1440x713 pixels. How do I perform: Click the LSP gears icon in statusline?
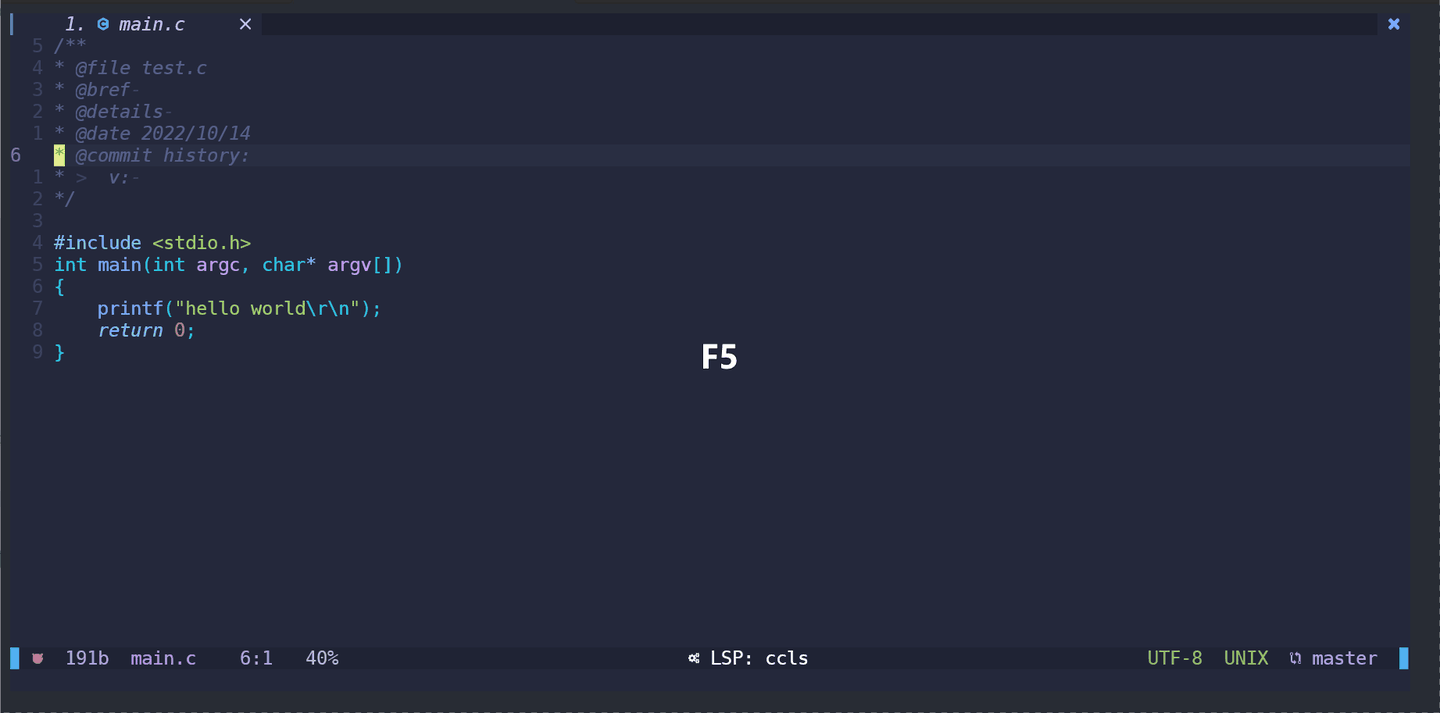pyautogui.click(x=694, y=658)
